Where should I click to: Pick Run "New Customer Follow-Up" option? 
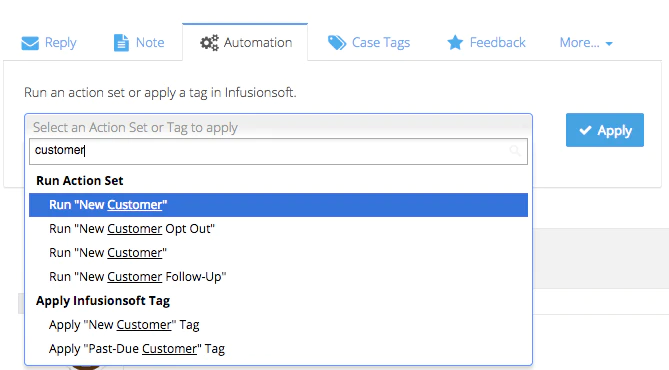click(278, 277)
